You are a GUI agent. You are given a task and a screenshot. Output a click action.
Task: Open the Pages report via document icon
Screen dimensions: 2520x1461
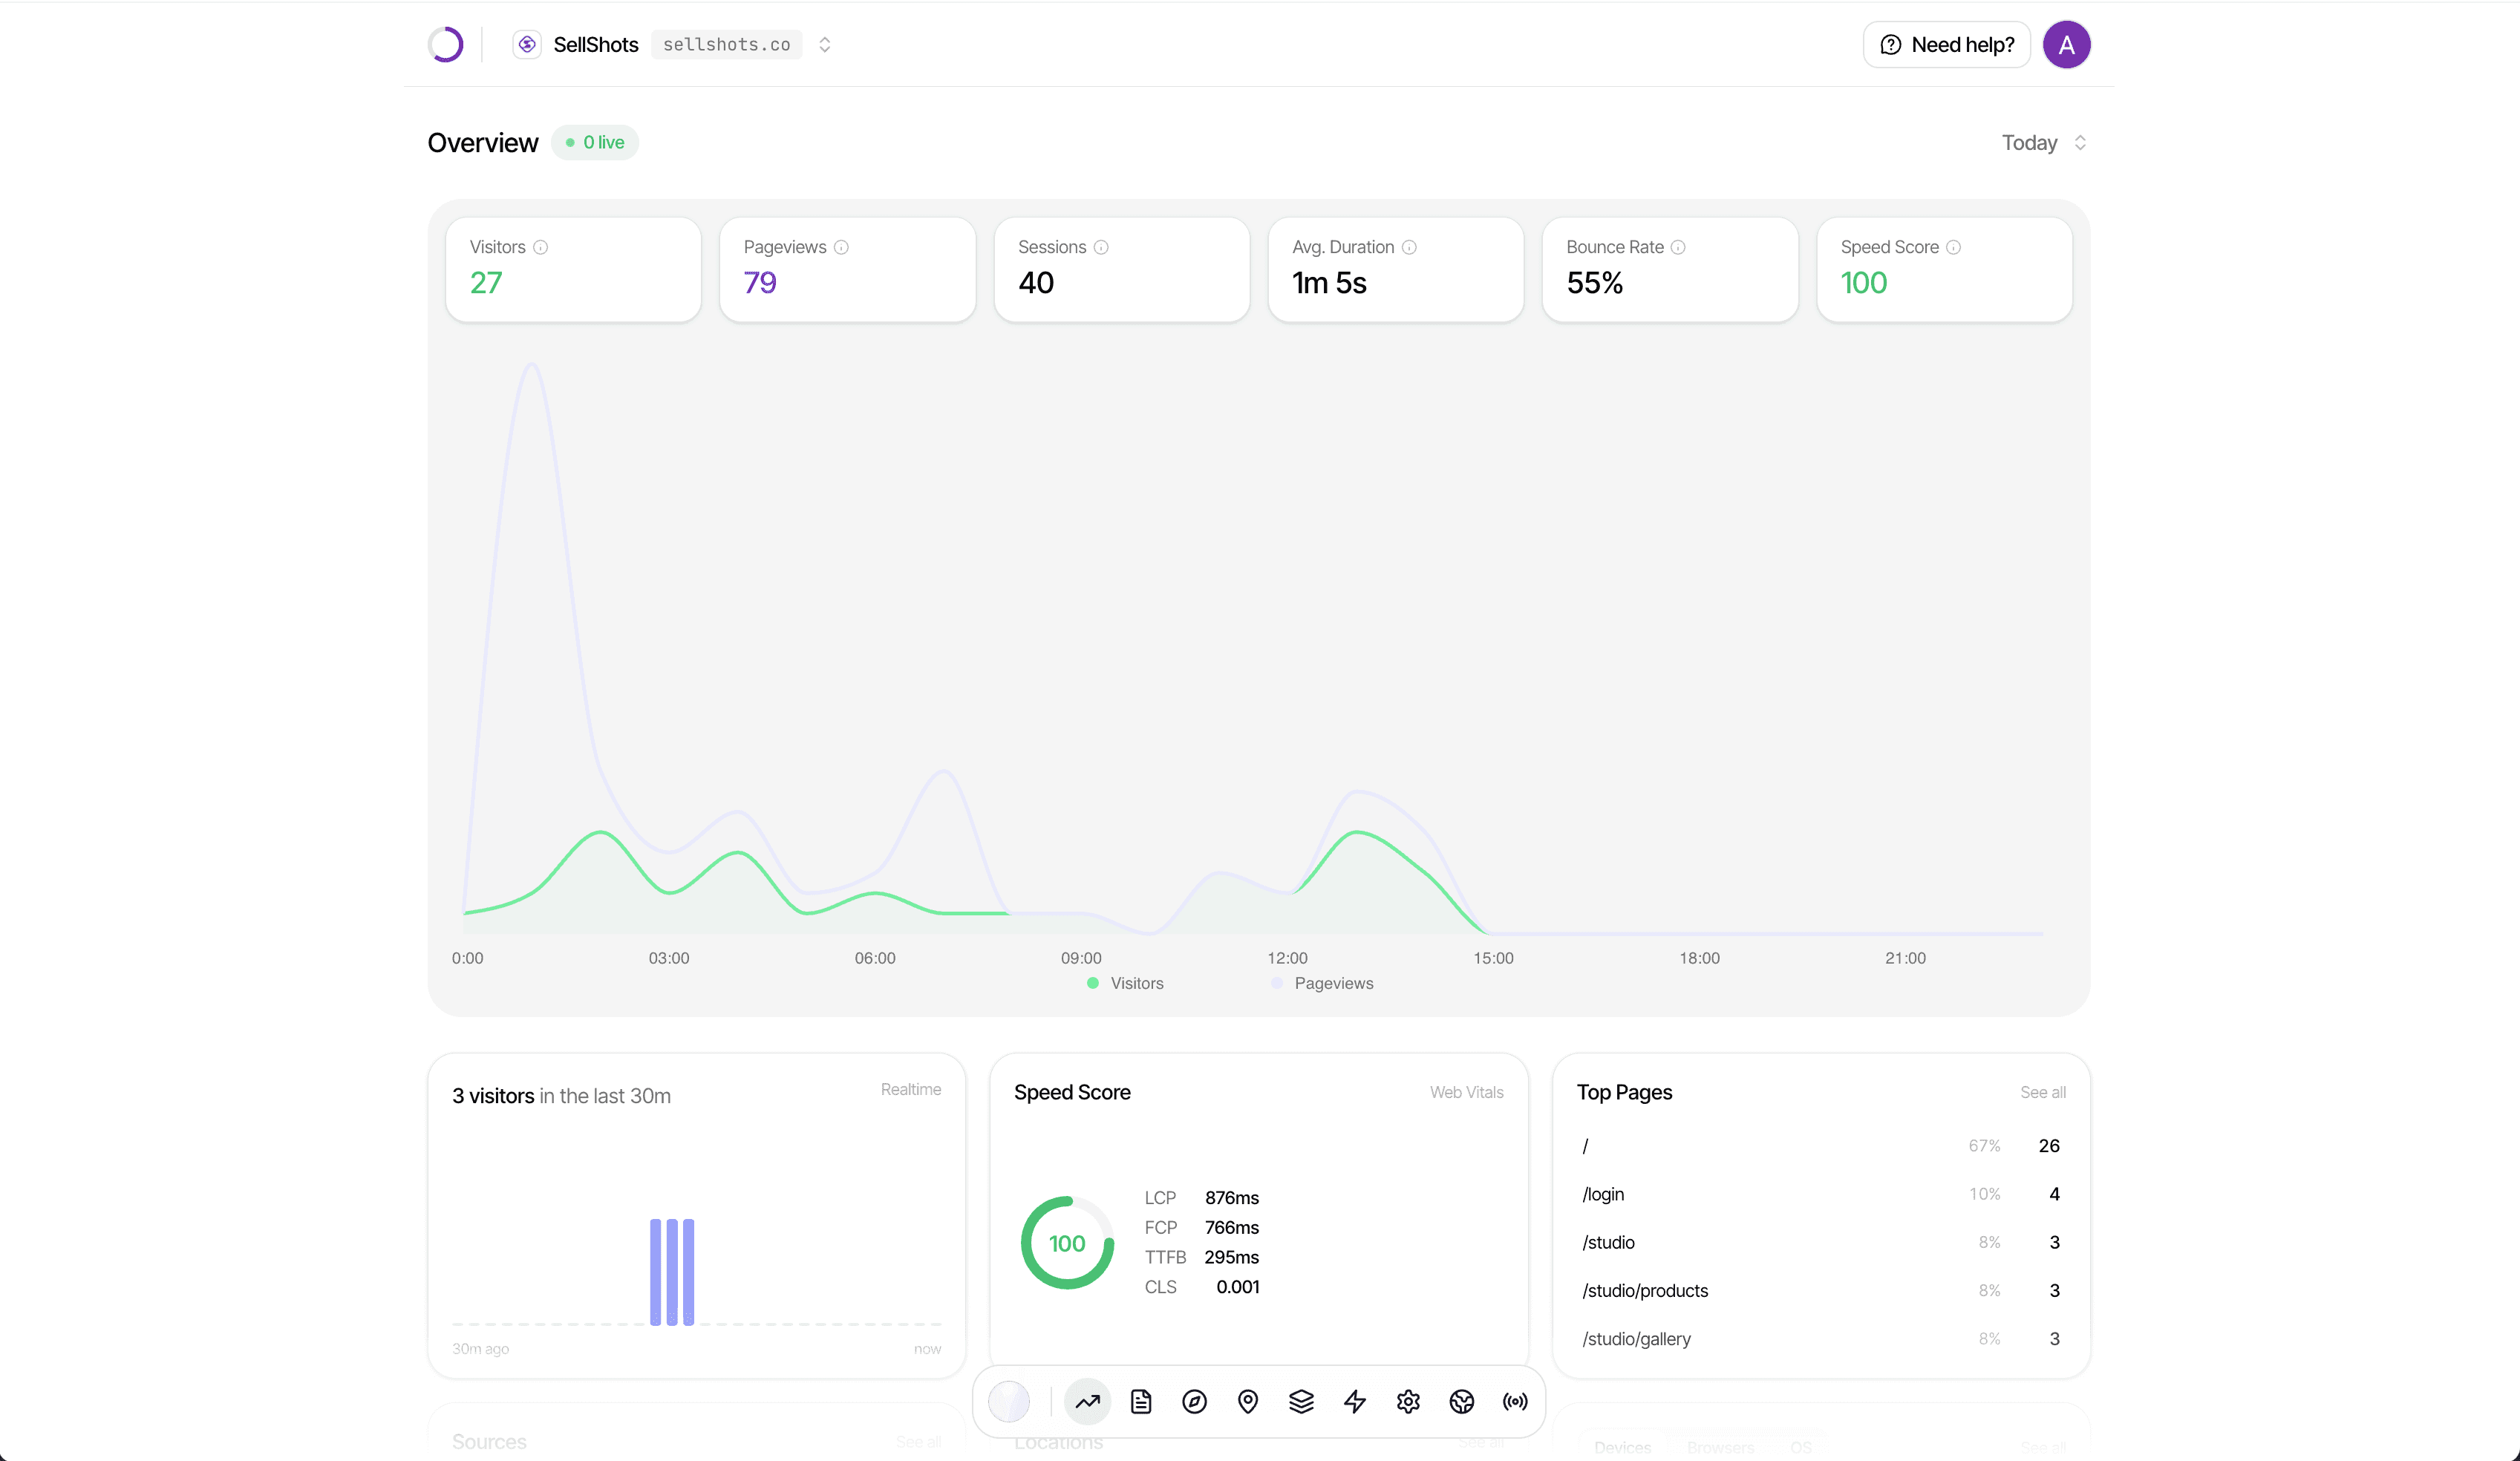1141,1401
